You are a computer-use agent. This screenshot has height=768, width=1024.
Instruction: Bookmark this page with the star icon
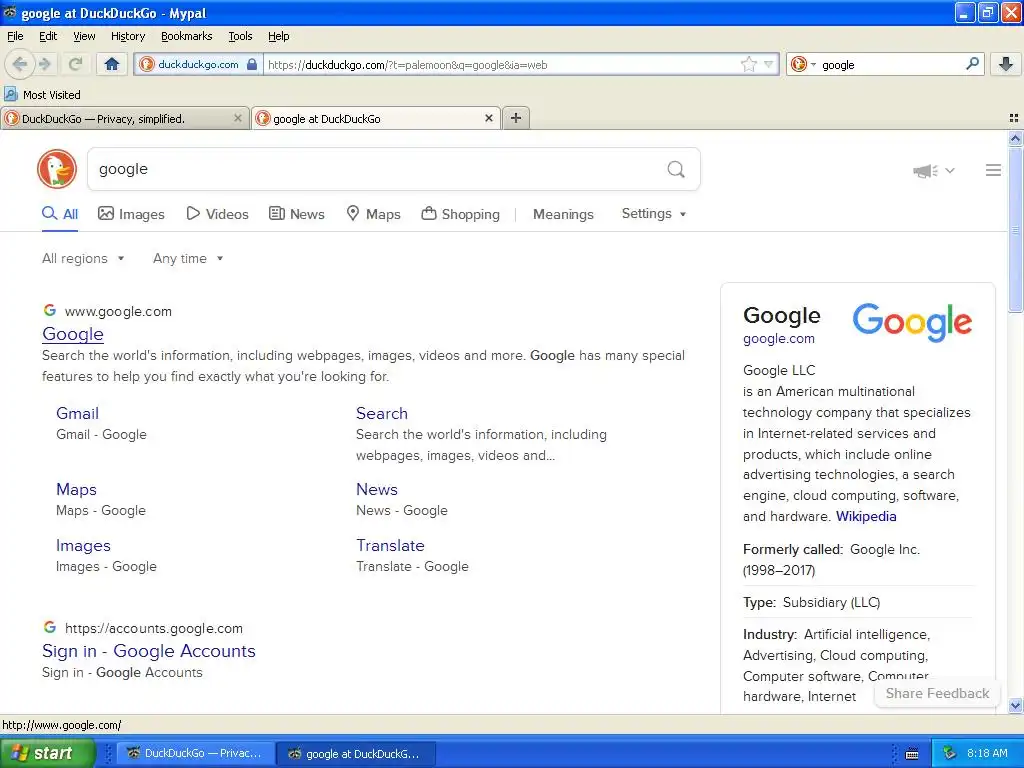click(748, 64)
